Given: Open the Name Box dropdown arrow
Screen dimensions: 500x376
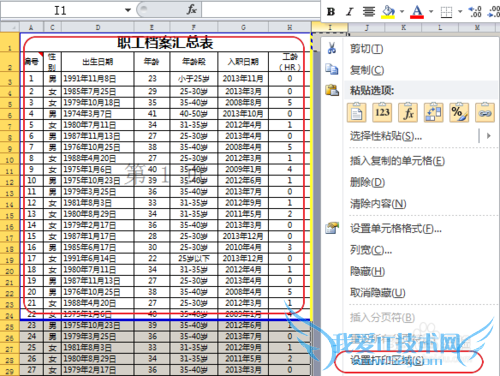Looking at the screenshot, I should point(128,10).
